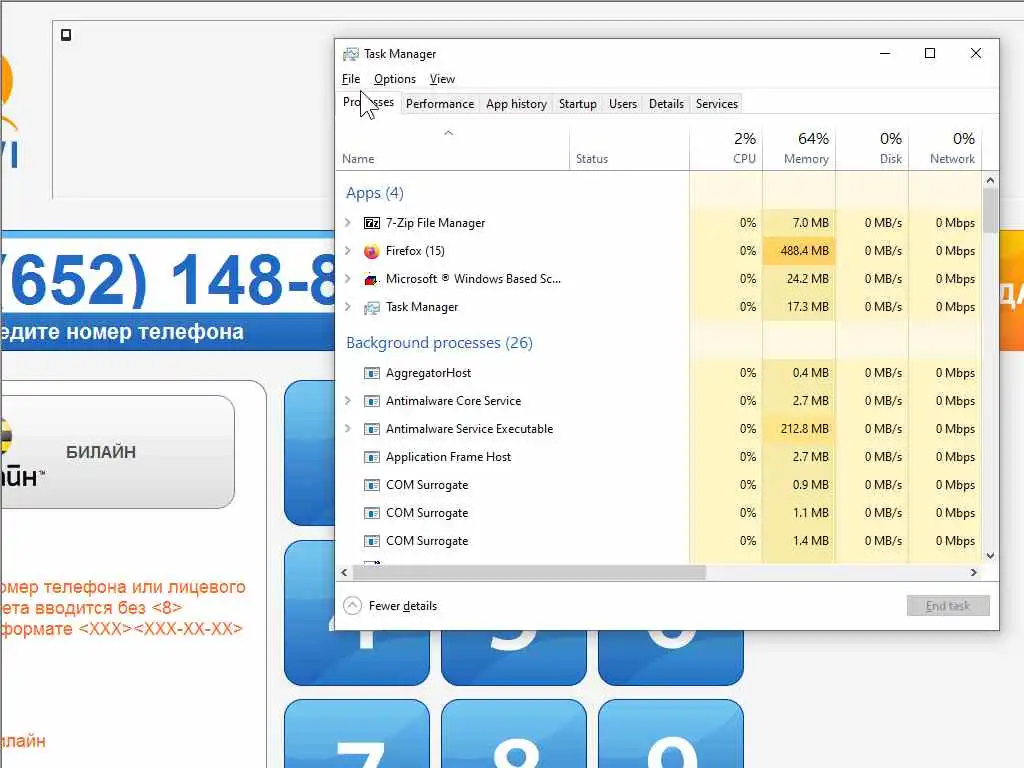Click the Microsoft Windows Based Script icon

pyautogui.click(x=372, y=280)
